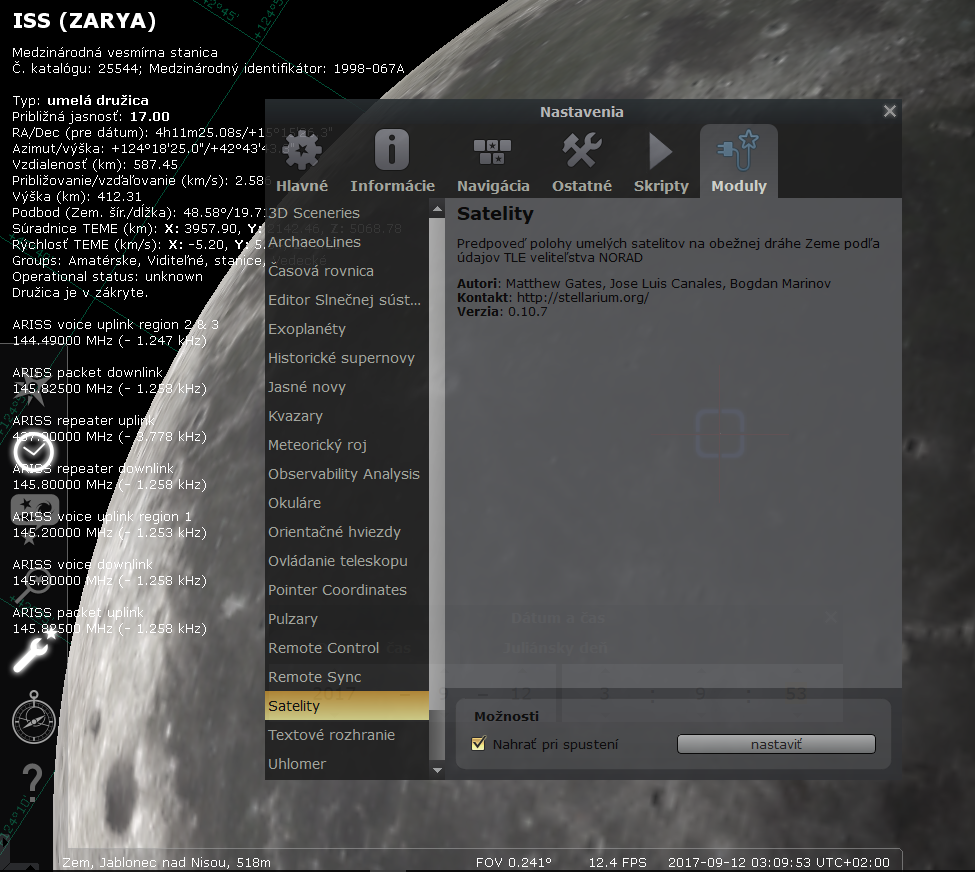This screenshot has height=872, width=975.
Task: Open the Informácie tab
Action: coord(392,162)
